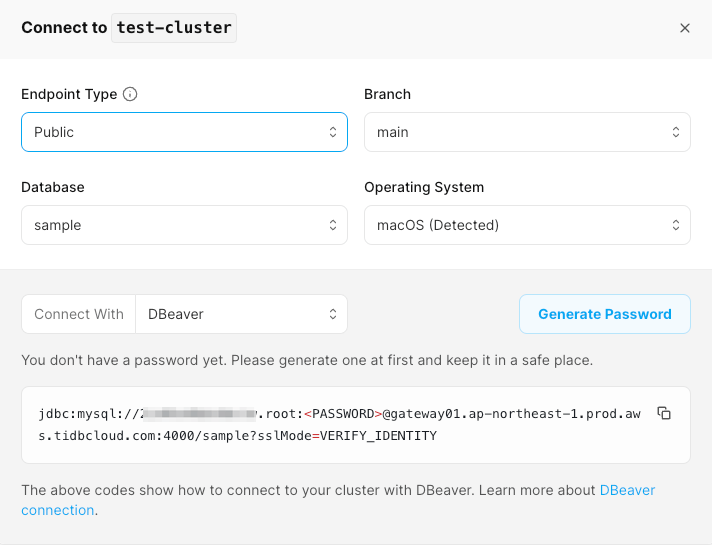
Task: Expand the Branch dropdown showing main
Action: [x=527, y=132]
